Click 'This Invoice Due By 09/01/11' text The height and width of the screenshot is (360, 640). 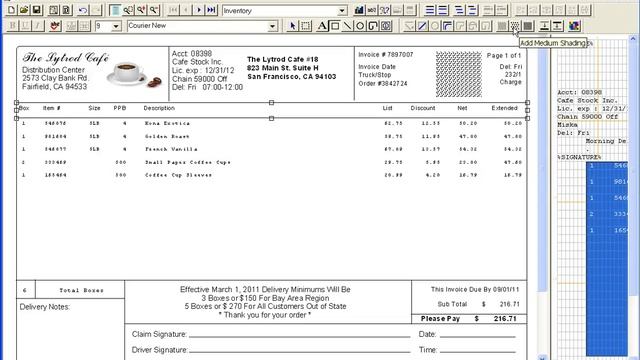(475, 289)
